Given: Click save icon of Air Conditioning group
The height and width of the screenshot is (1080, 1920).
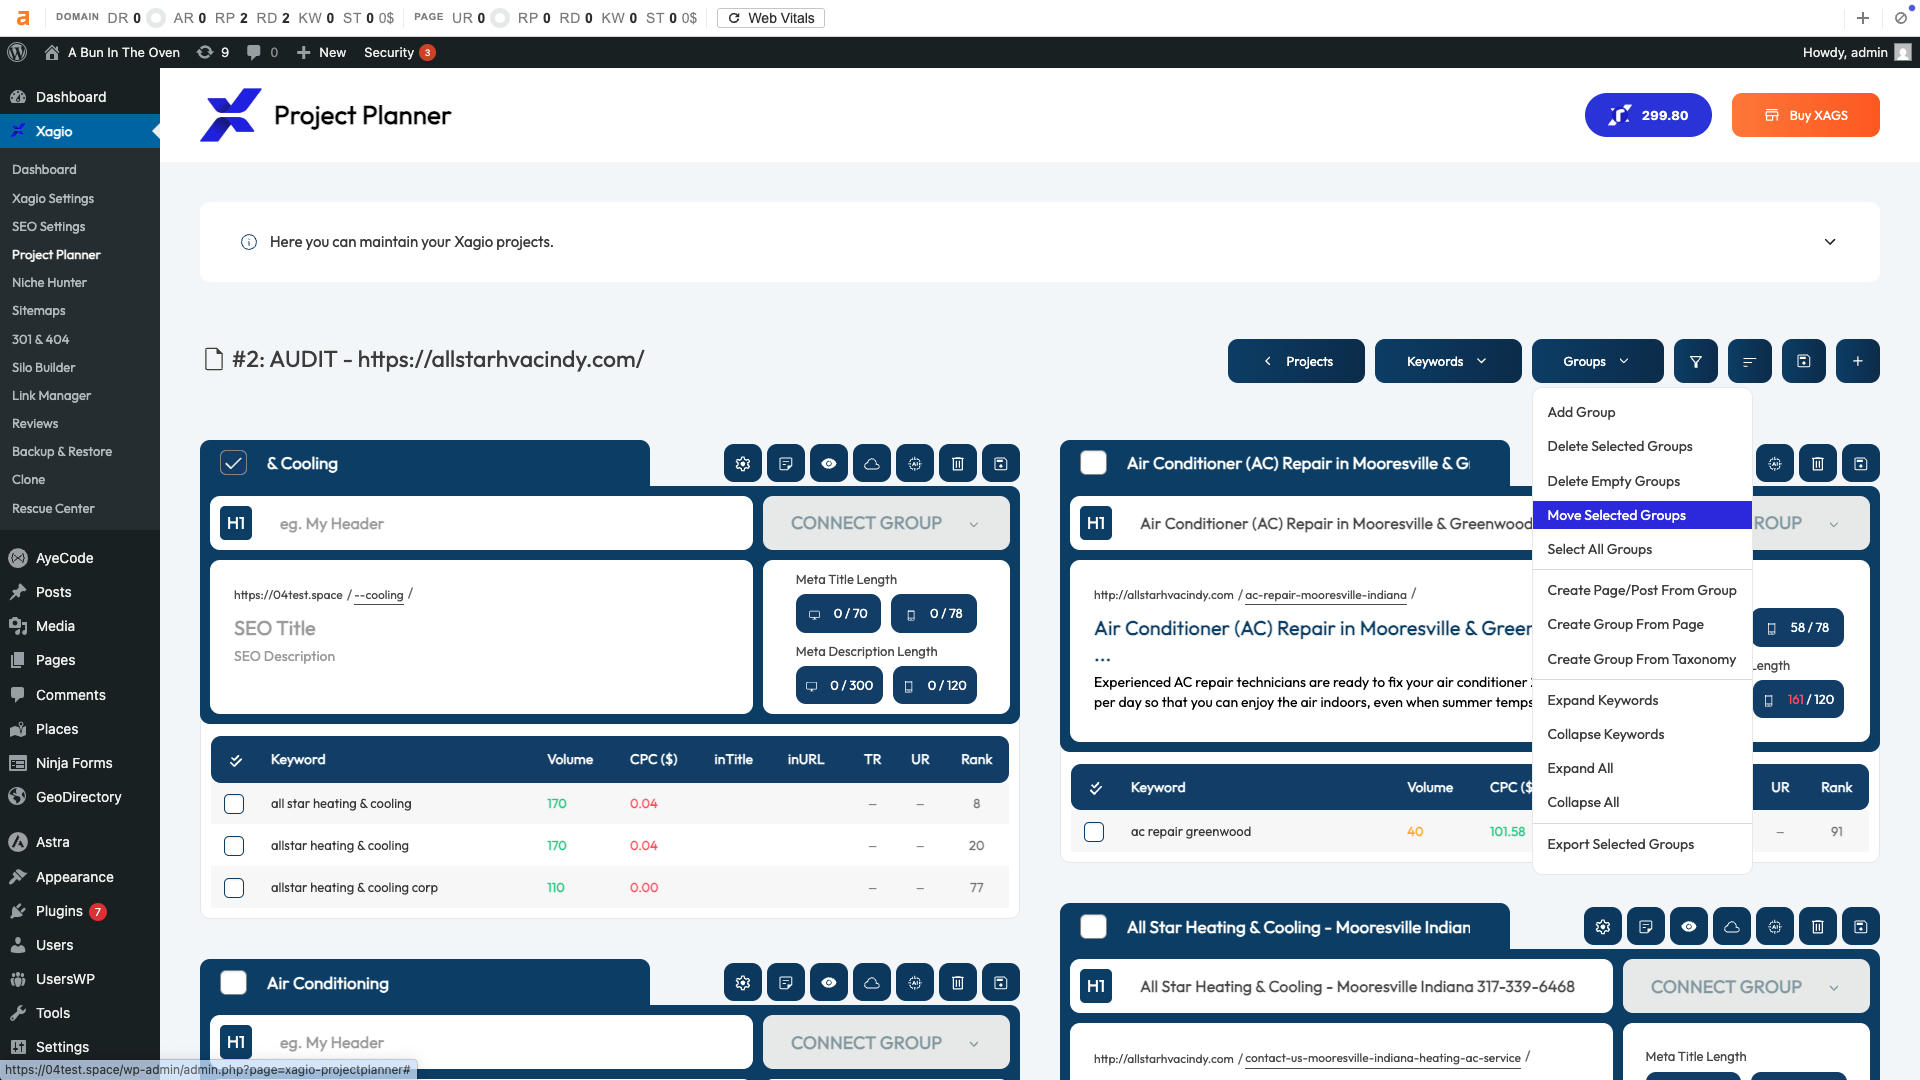Looking at the screenshot, I should pyautogui.click(x=1000, y=983).
